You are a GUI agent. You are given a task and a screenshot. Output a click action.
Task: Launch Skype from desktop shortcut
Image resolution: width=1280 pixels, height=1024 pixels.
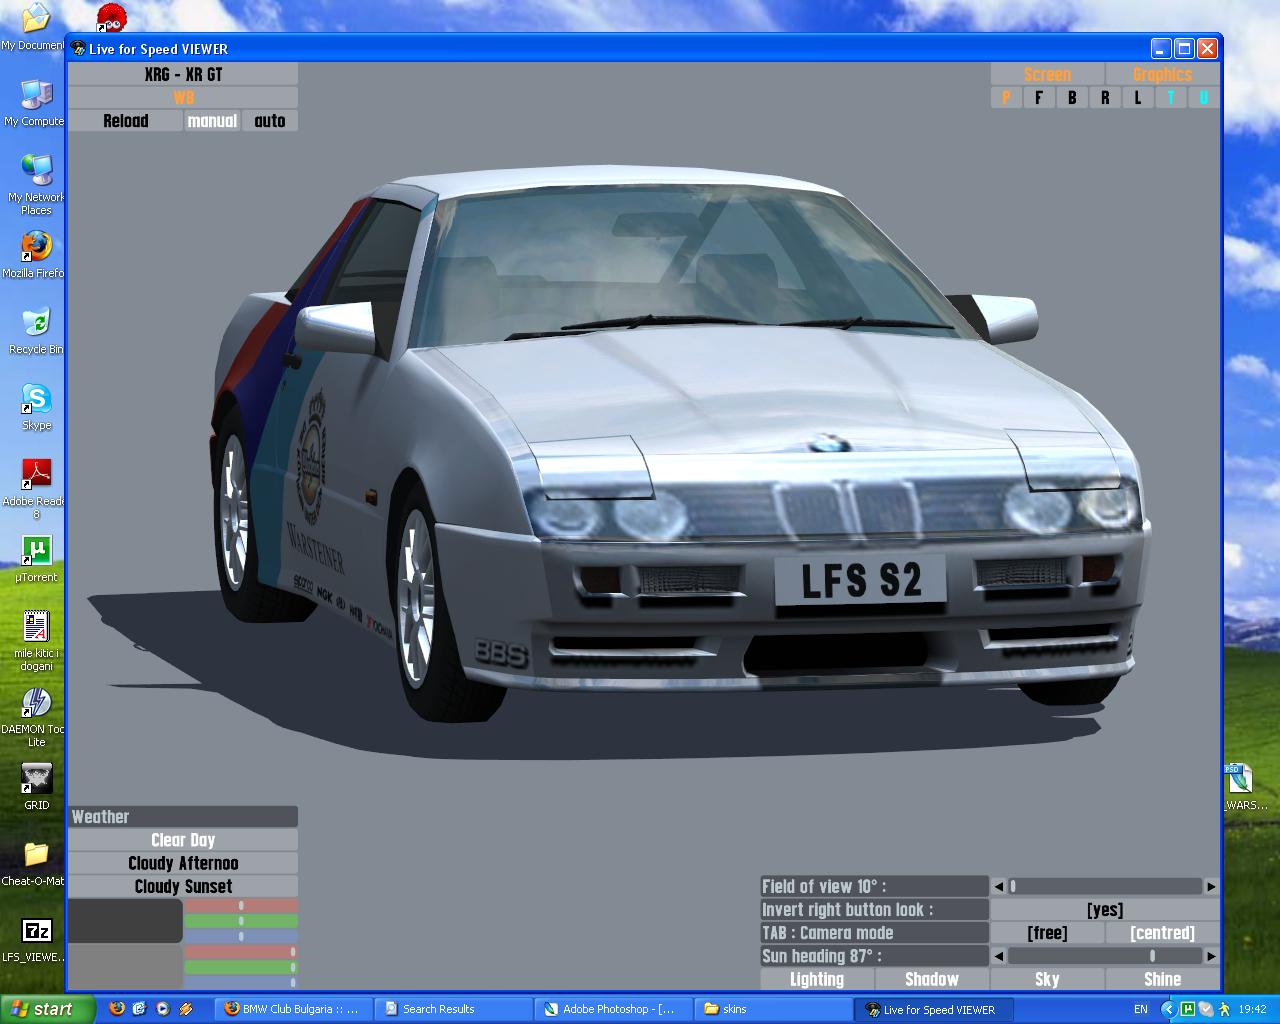37,407
